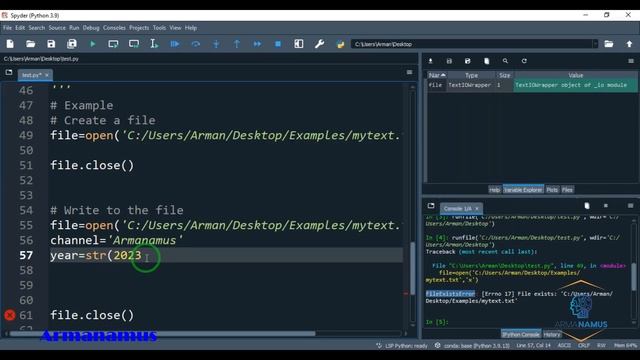Run cell and advance icon
Viewport: 640px width, 360px height.
(134, 44)
